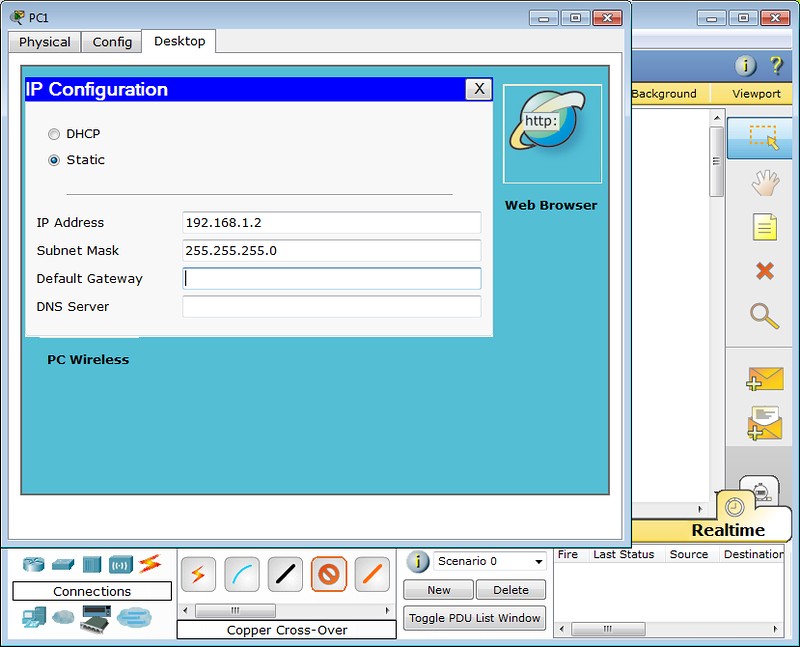
Task: Switch to the Config tab
Action: pos(112,42)
